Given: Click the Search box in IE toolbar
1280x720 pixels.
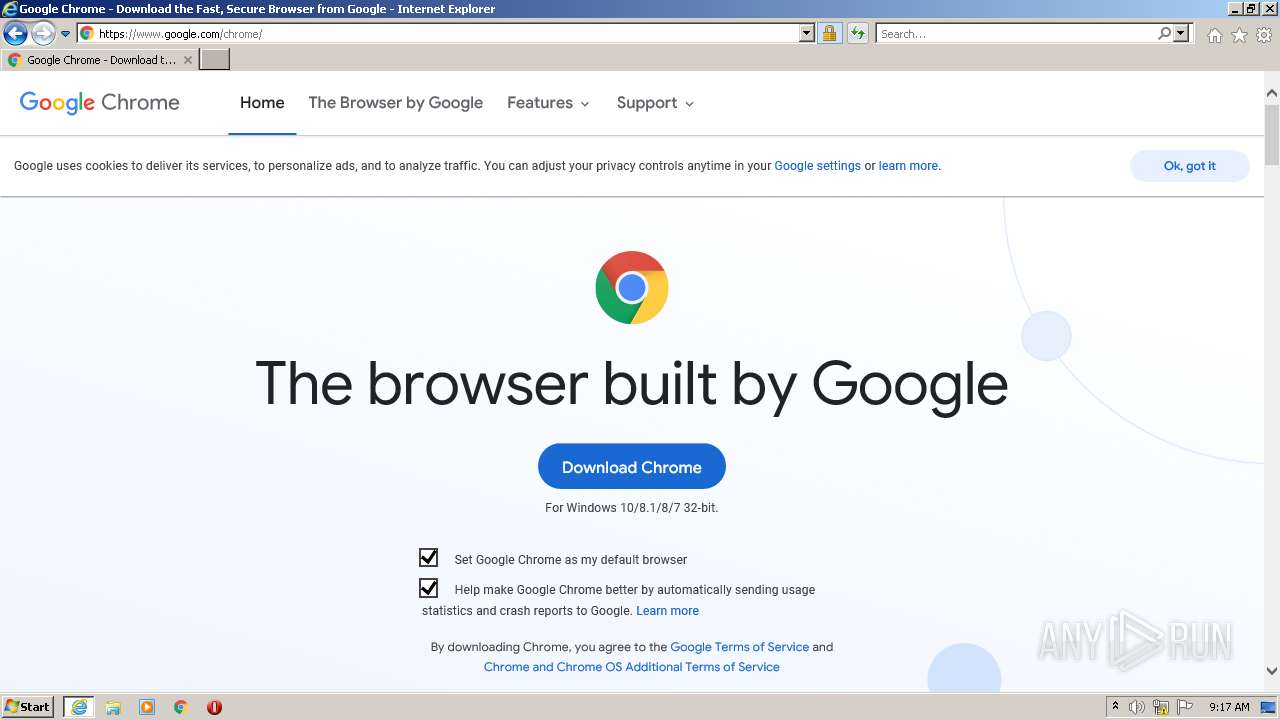Looking at the screenshot, I should click(x=1015, y=34).
